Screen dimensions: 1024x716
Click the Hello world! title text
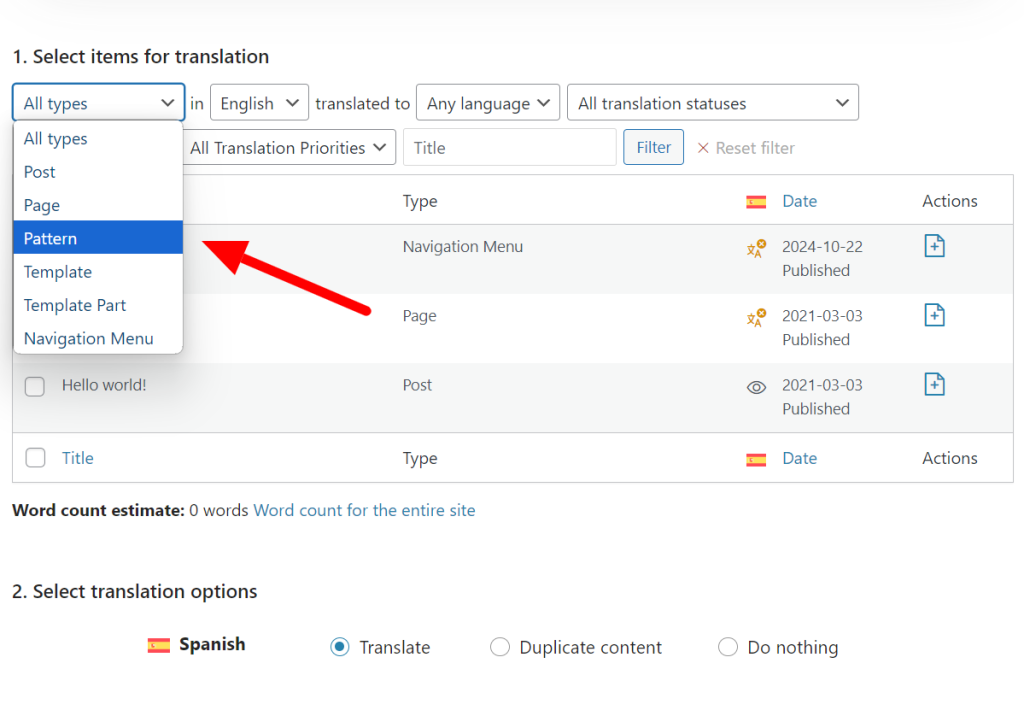104,385
